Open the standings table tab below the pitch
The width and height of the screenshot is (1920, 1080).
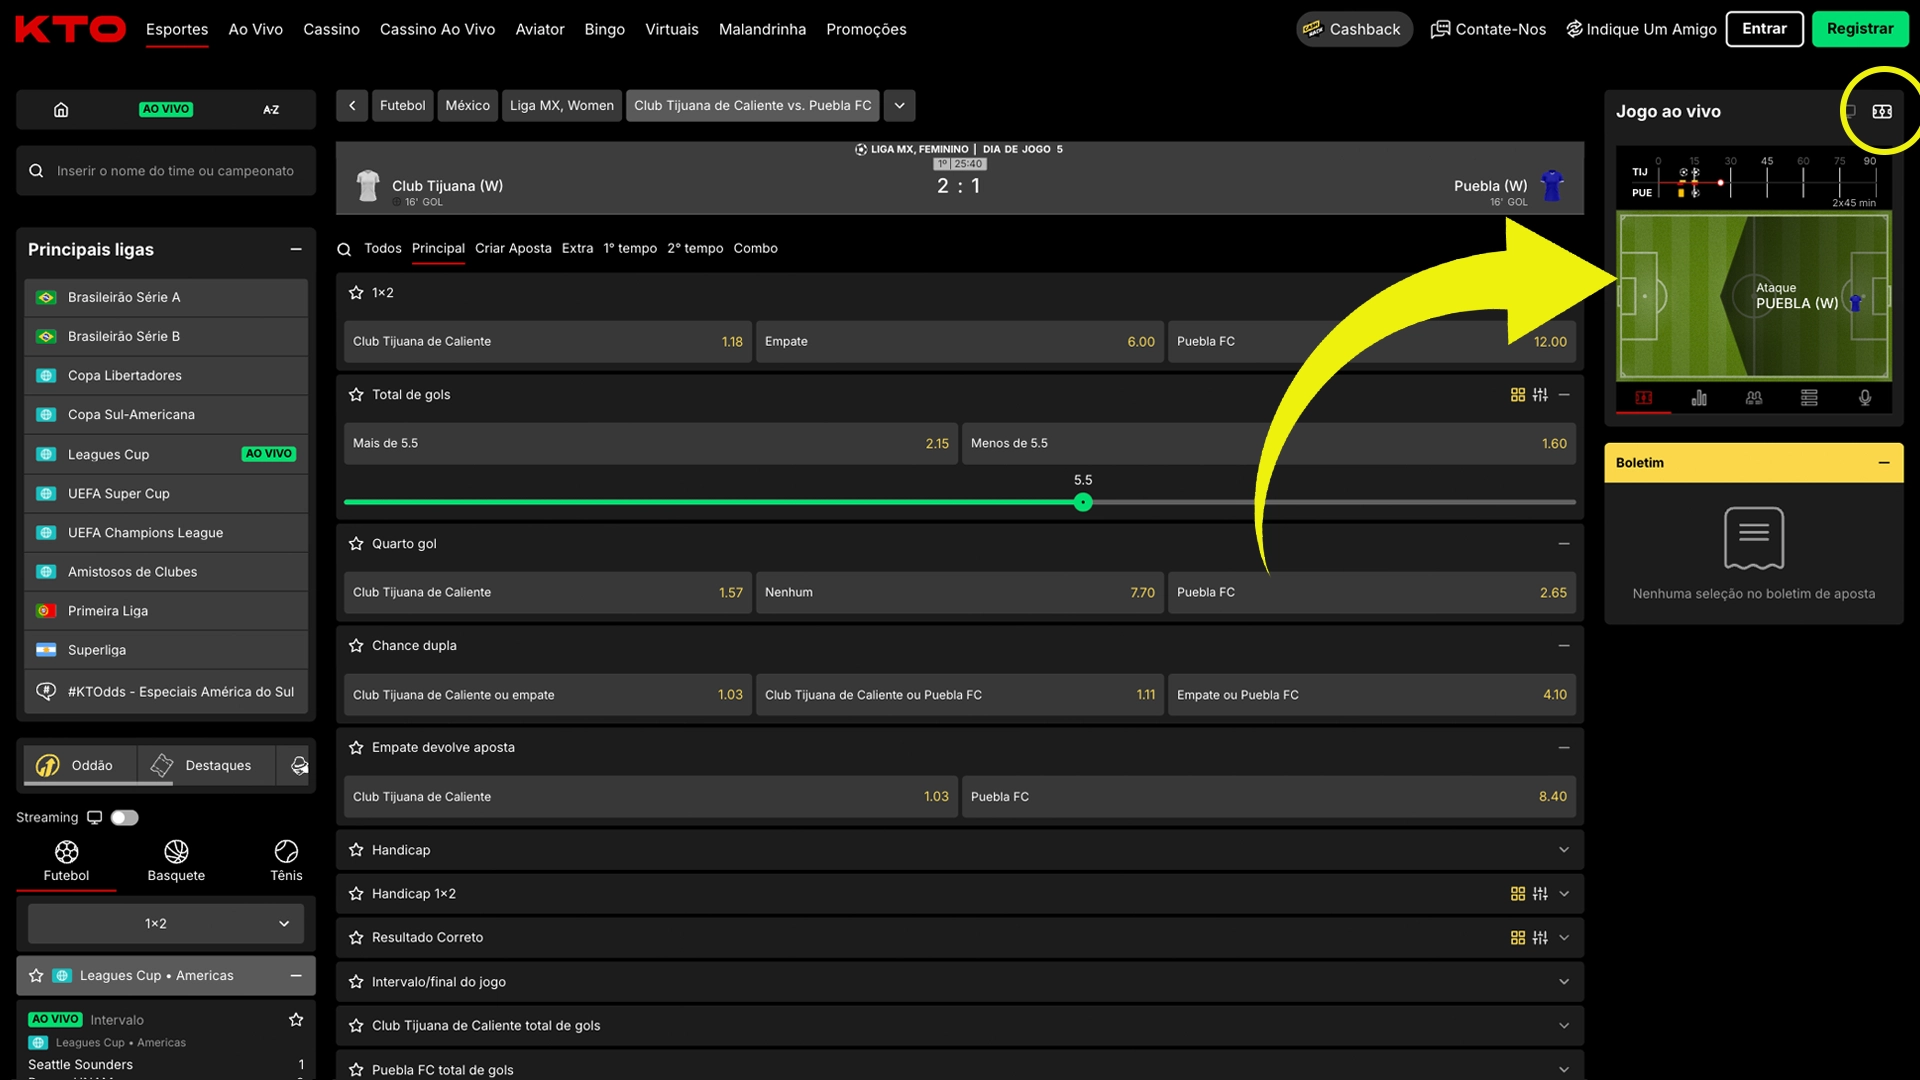point(1809,398)
